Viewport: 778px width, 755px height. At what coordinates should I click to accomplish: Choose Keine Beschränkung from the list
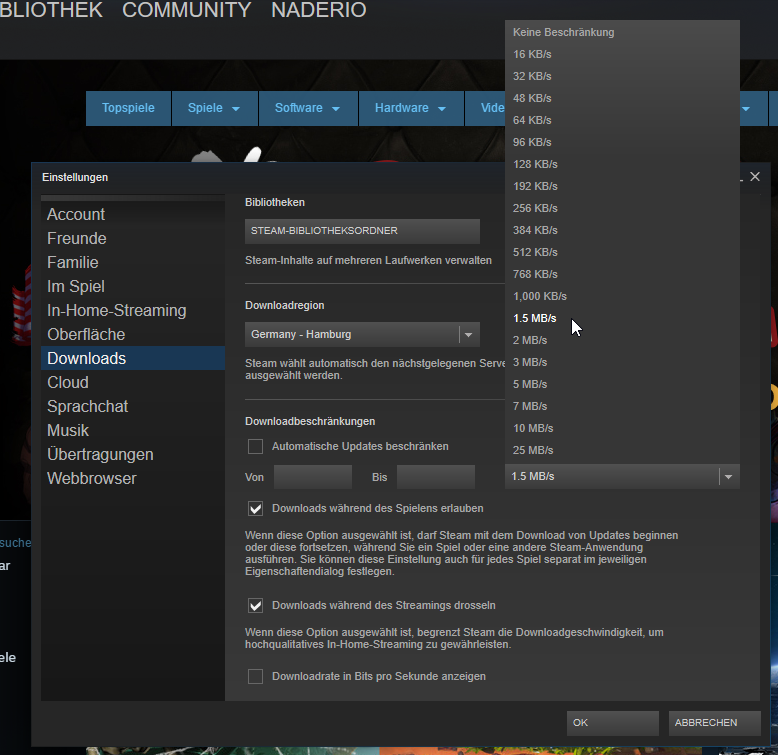click(563, 32)
